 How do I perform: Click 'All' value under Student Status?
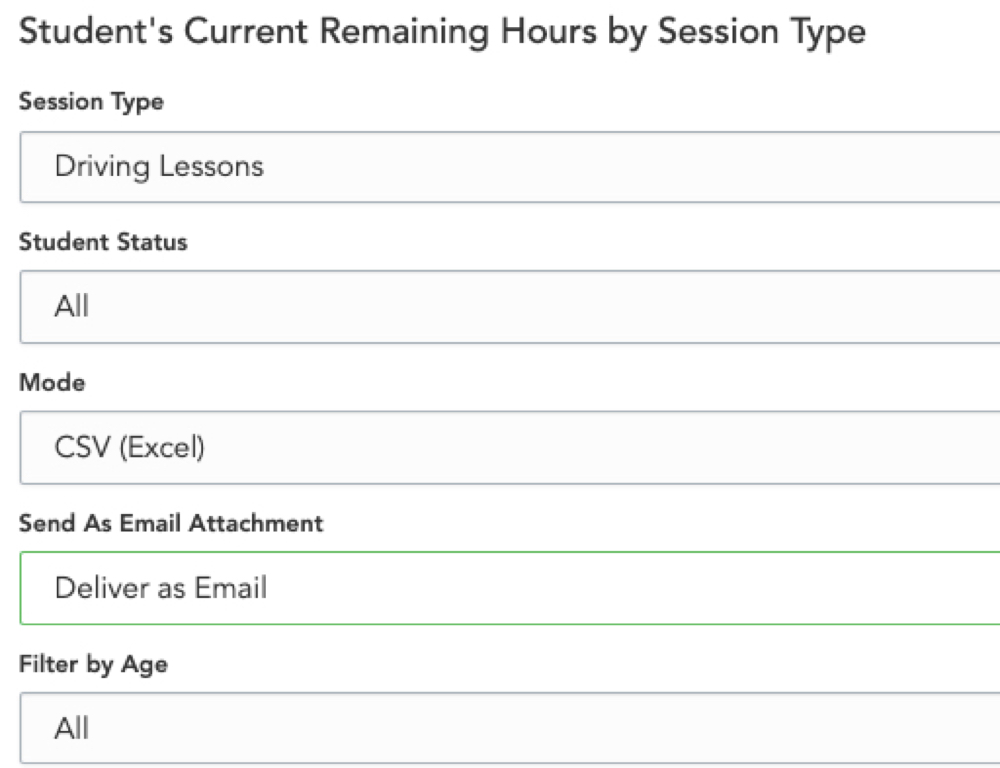coord(71,306)
